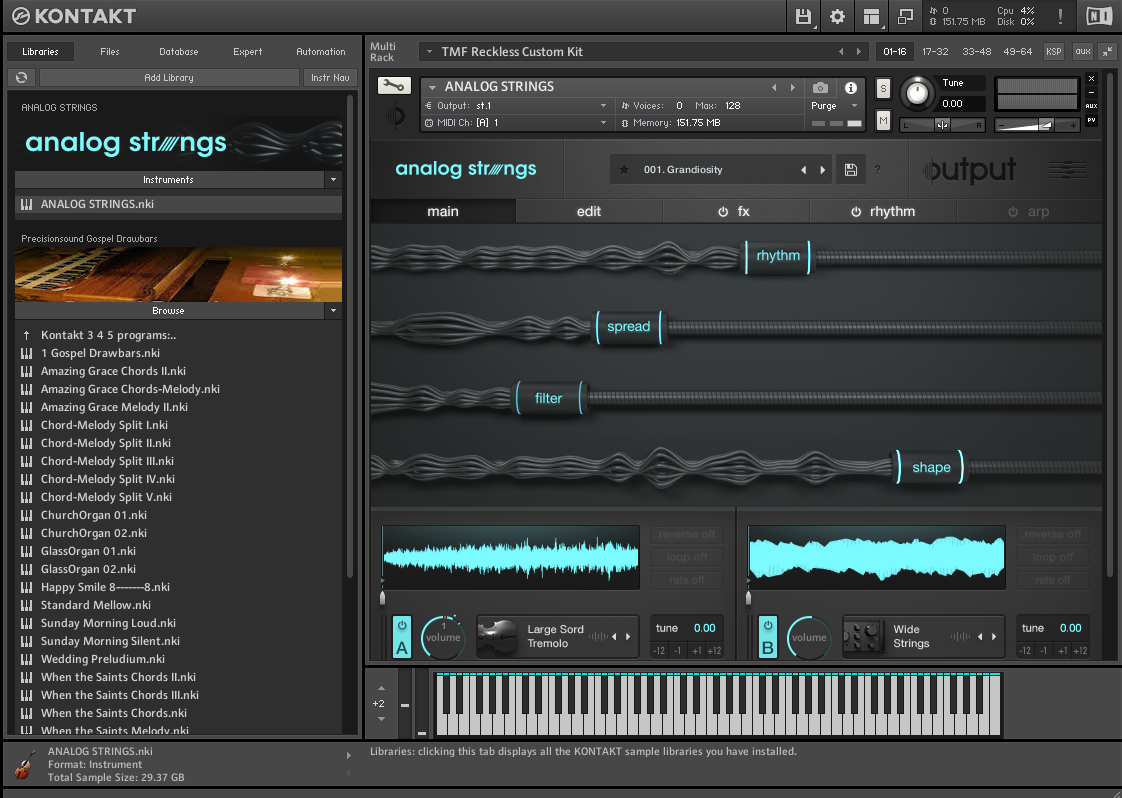Select previous source for layer A
This screenshot has width=1122, height=798.
(x=614, y=636)
